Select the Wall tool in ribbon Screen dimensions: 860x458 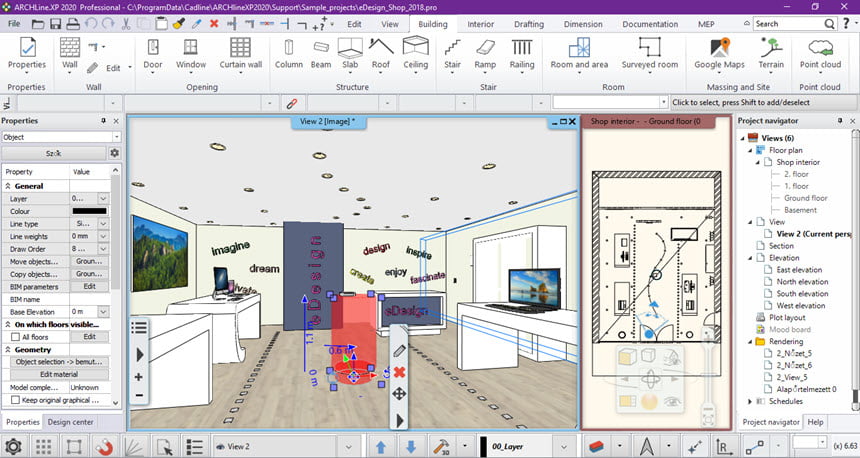[x=70, y=54]
